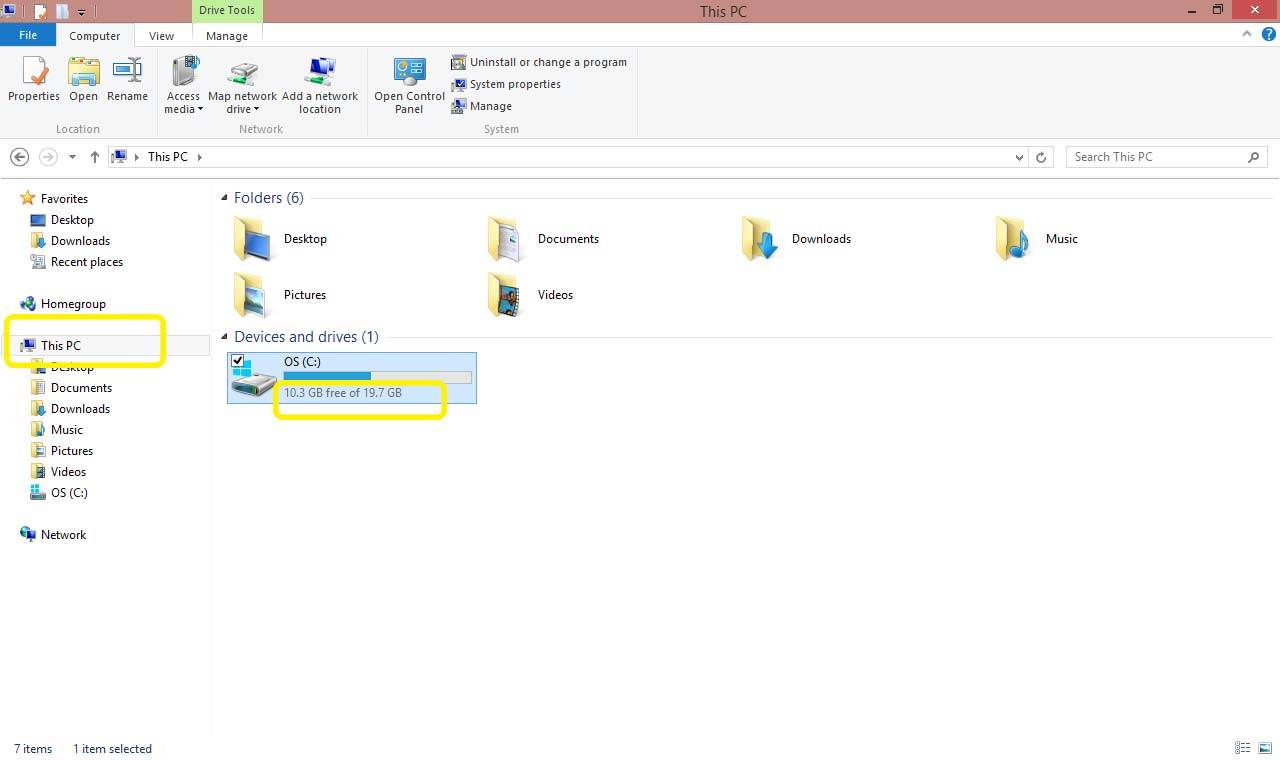The image size is (1280, 760).
Task: Open the recent locations dropdown arrow
Action: [72, 157]
